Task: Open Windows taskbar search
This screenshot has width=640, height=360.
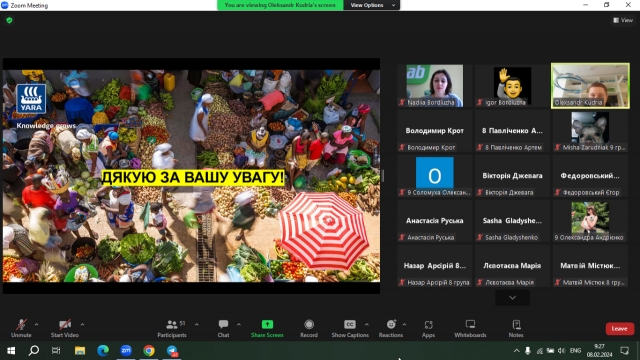Action: (34, 351)
